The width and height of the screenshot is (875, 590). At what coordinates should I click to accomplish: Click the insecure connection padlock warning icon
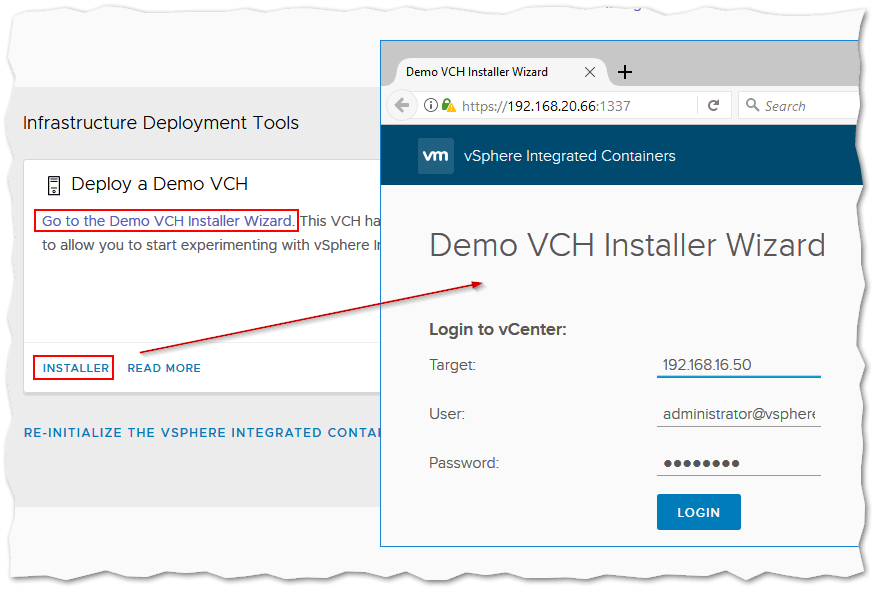click(448, 105)
